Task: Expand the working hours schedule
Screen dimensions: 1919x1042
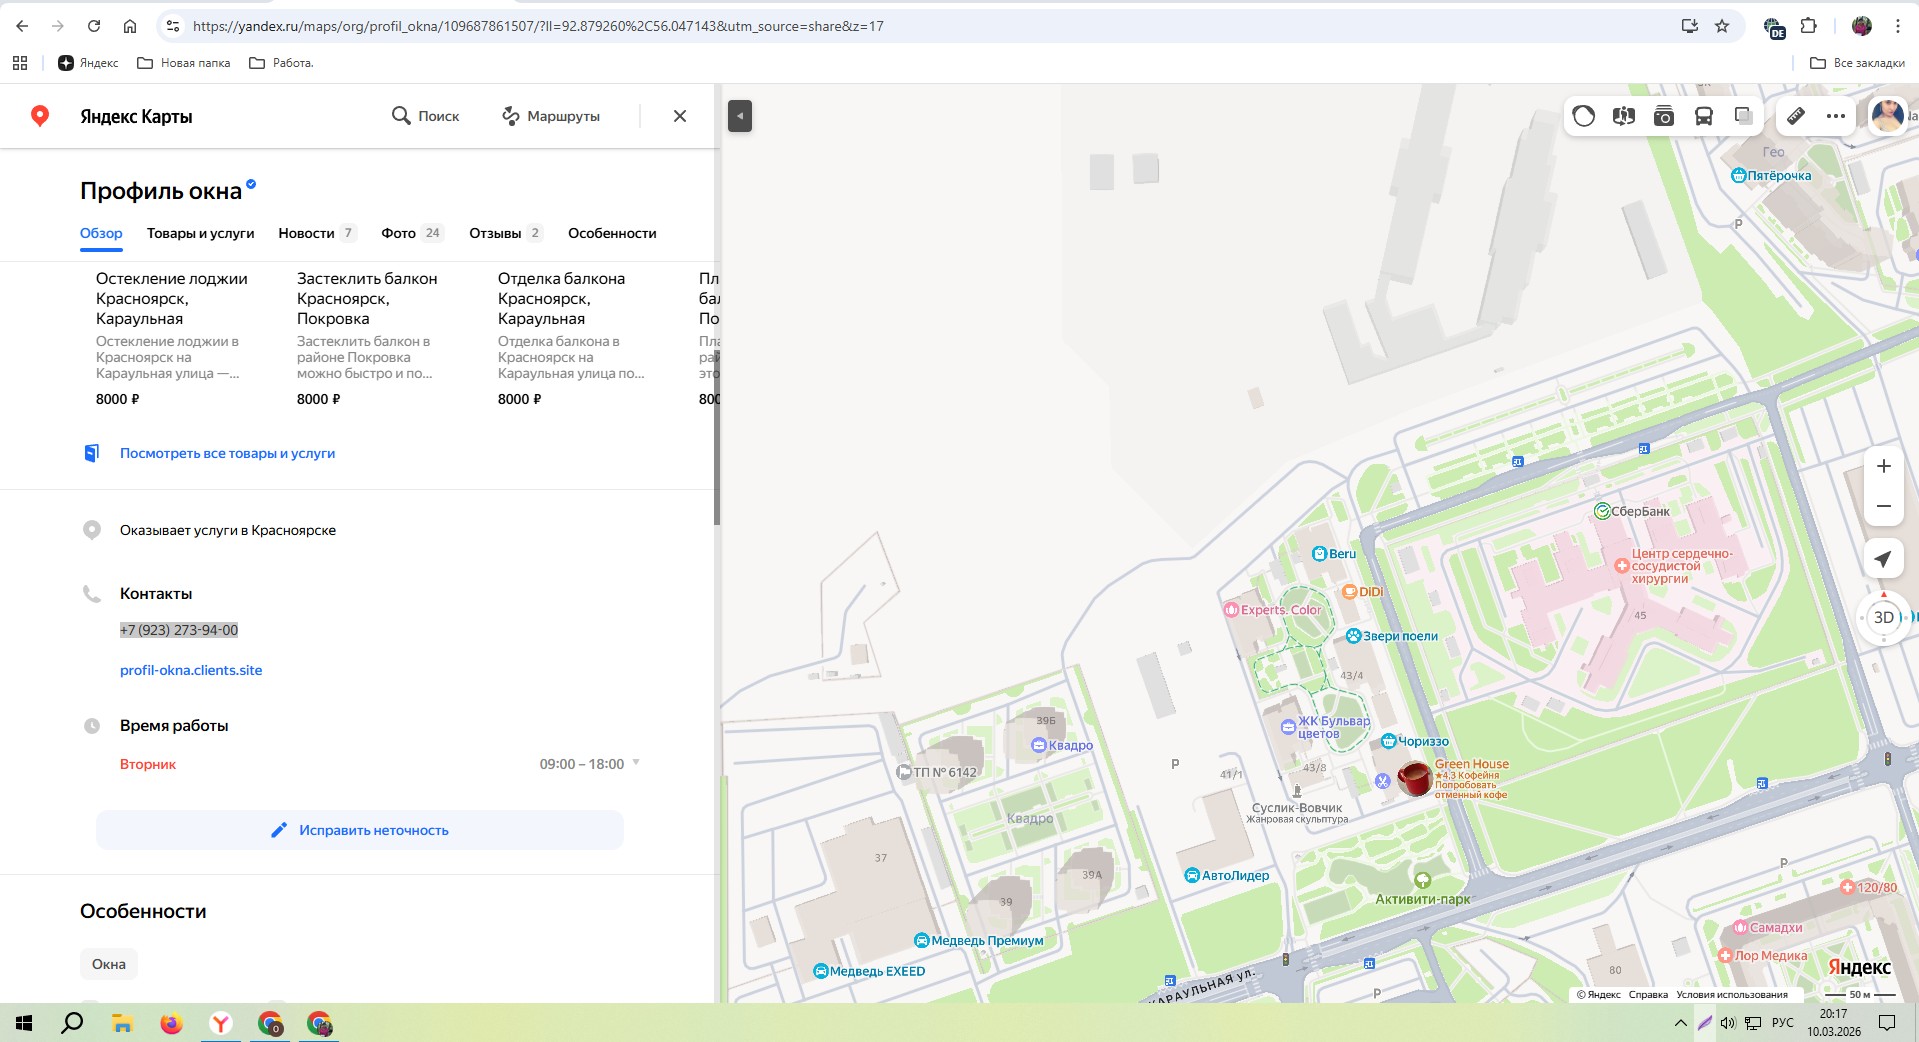Action: (636, 763)
